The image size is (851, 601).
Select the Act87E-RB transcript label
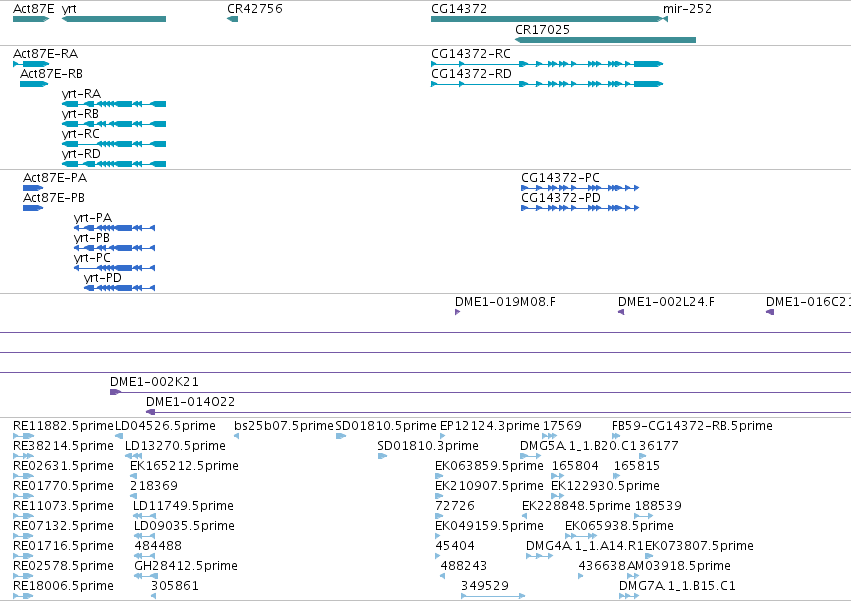(52, 74)
